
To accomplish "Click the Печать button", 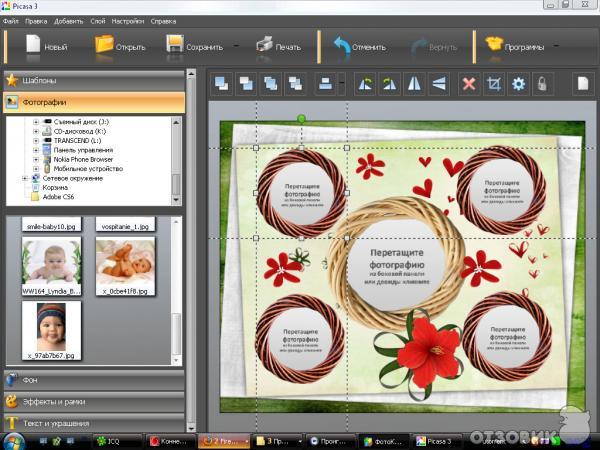I will click(x=277, y=45).
